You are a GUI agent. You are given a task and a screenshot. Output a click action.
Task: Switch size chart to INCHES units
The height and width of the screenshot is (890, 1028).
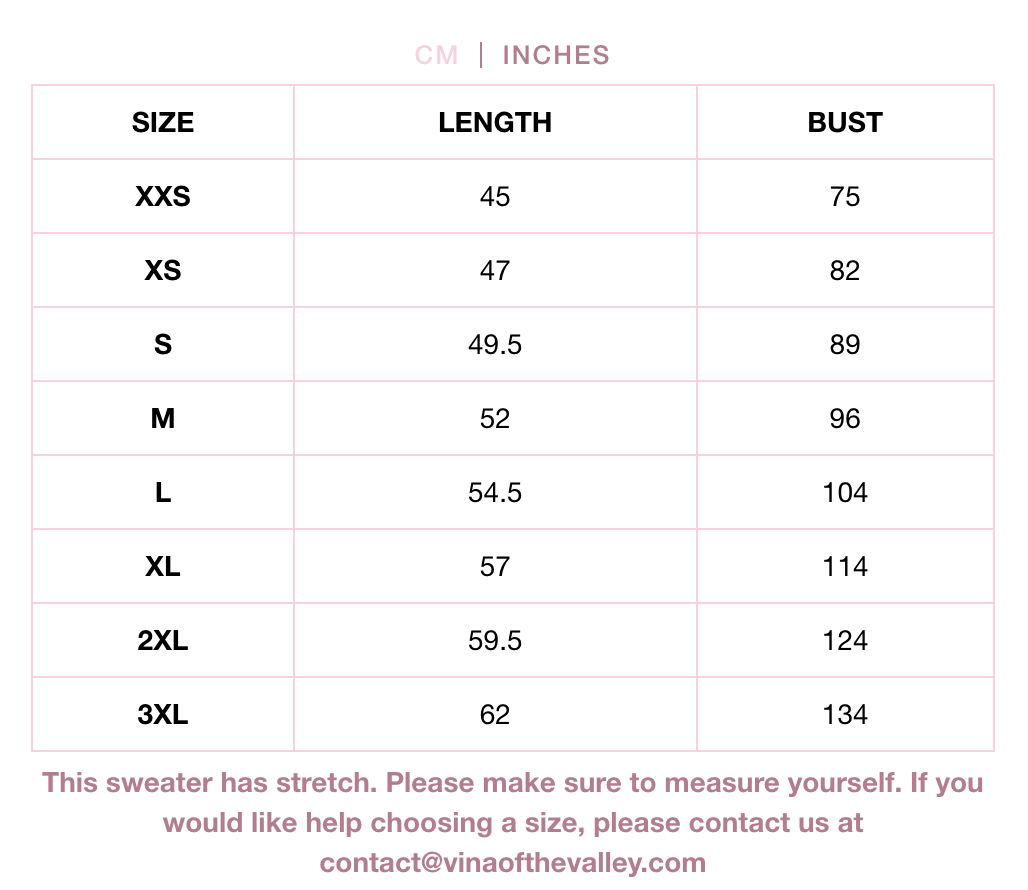[556, 55]
